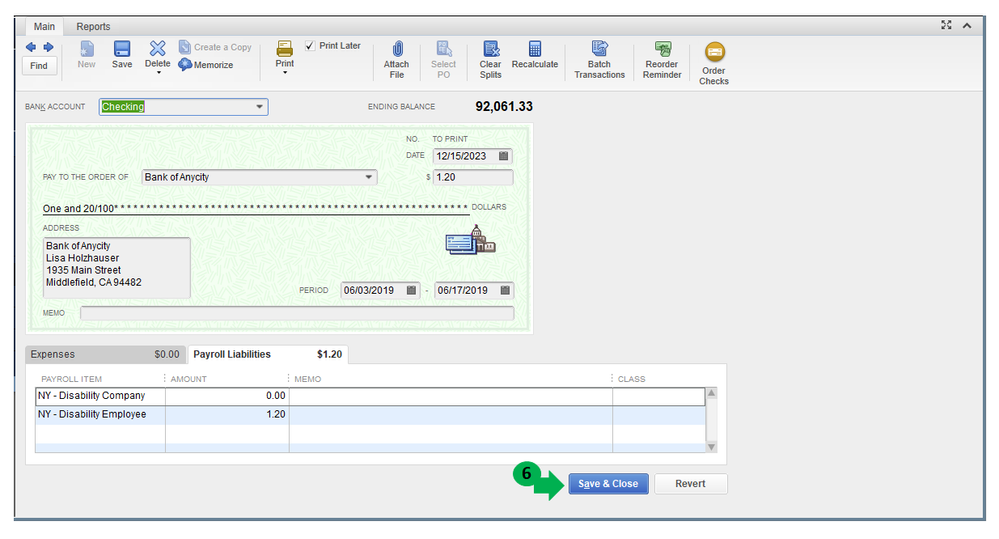This screenshot has width=999, height=539.
Task: Click the Payroll Item column header
Action: click(71, 378)
